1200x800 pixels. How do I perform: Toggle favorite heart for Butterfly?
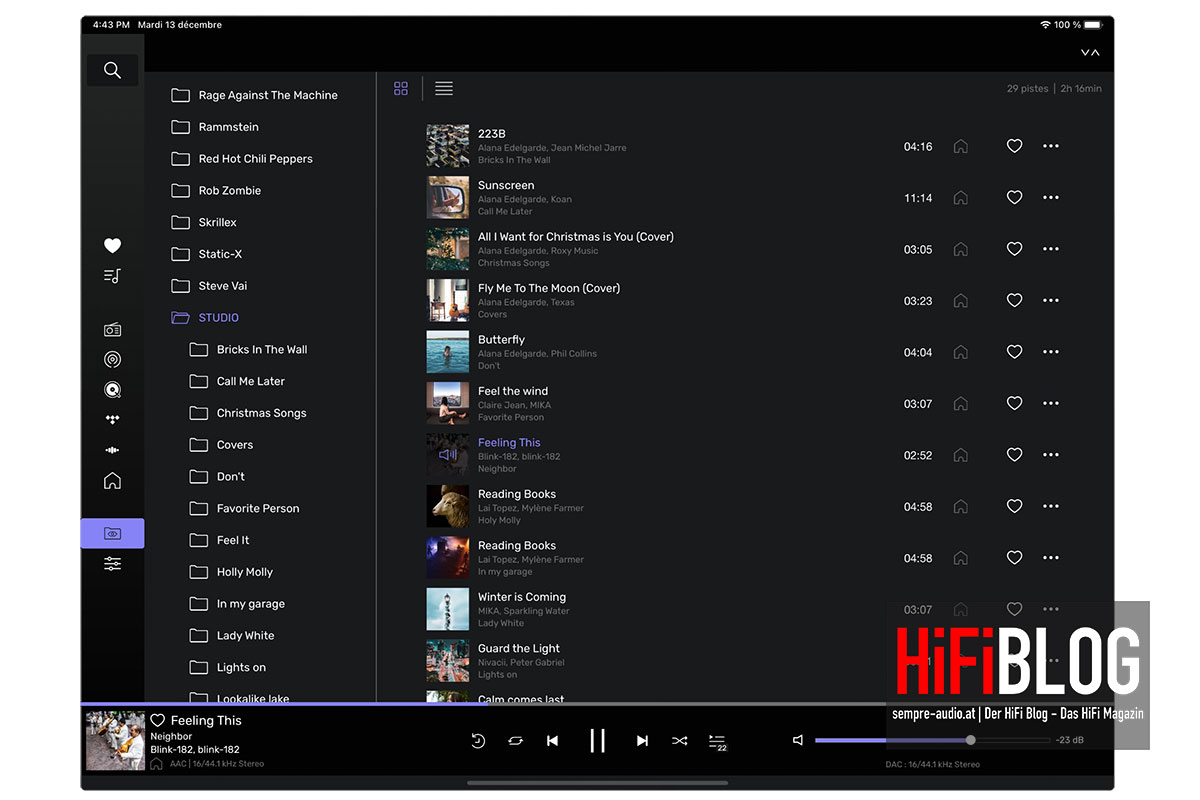pos(1014,352)
